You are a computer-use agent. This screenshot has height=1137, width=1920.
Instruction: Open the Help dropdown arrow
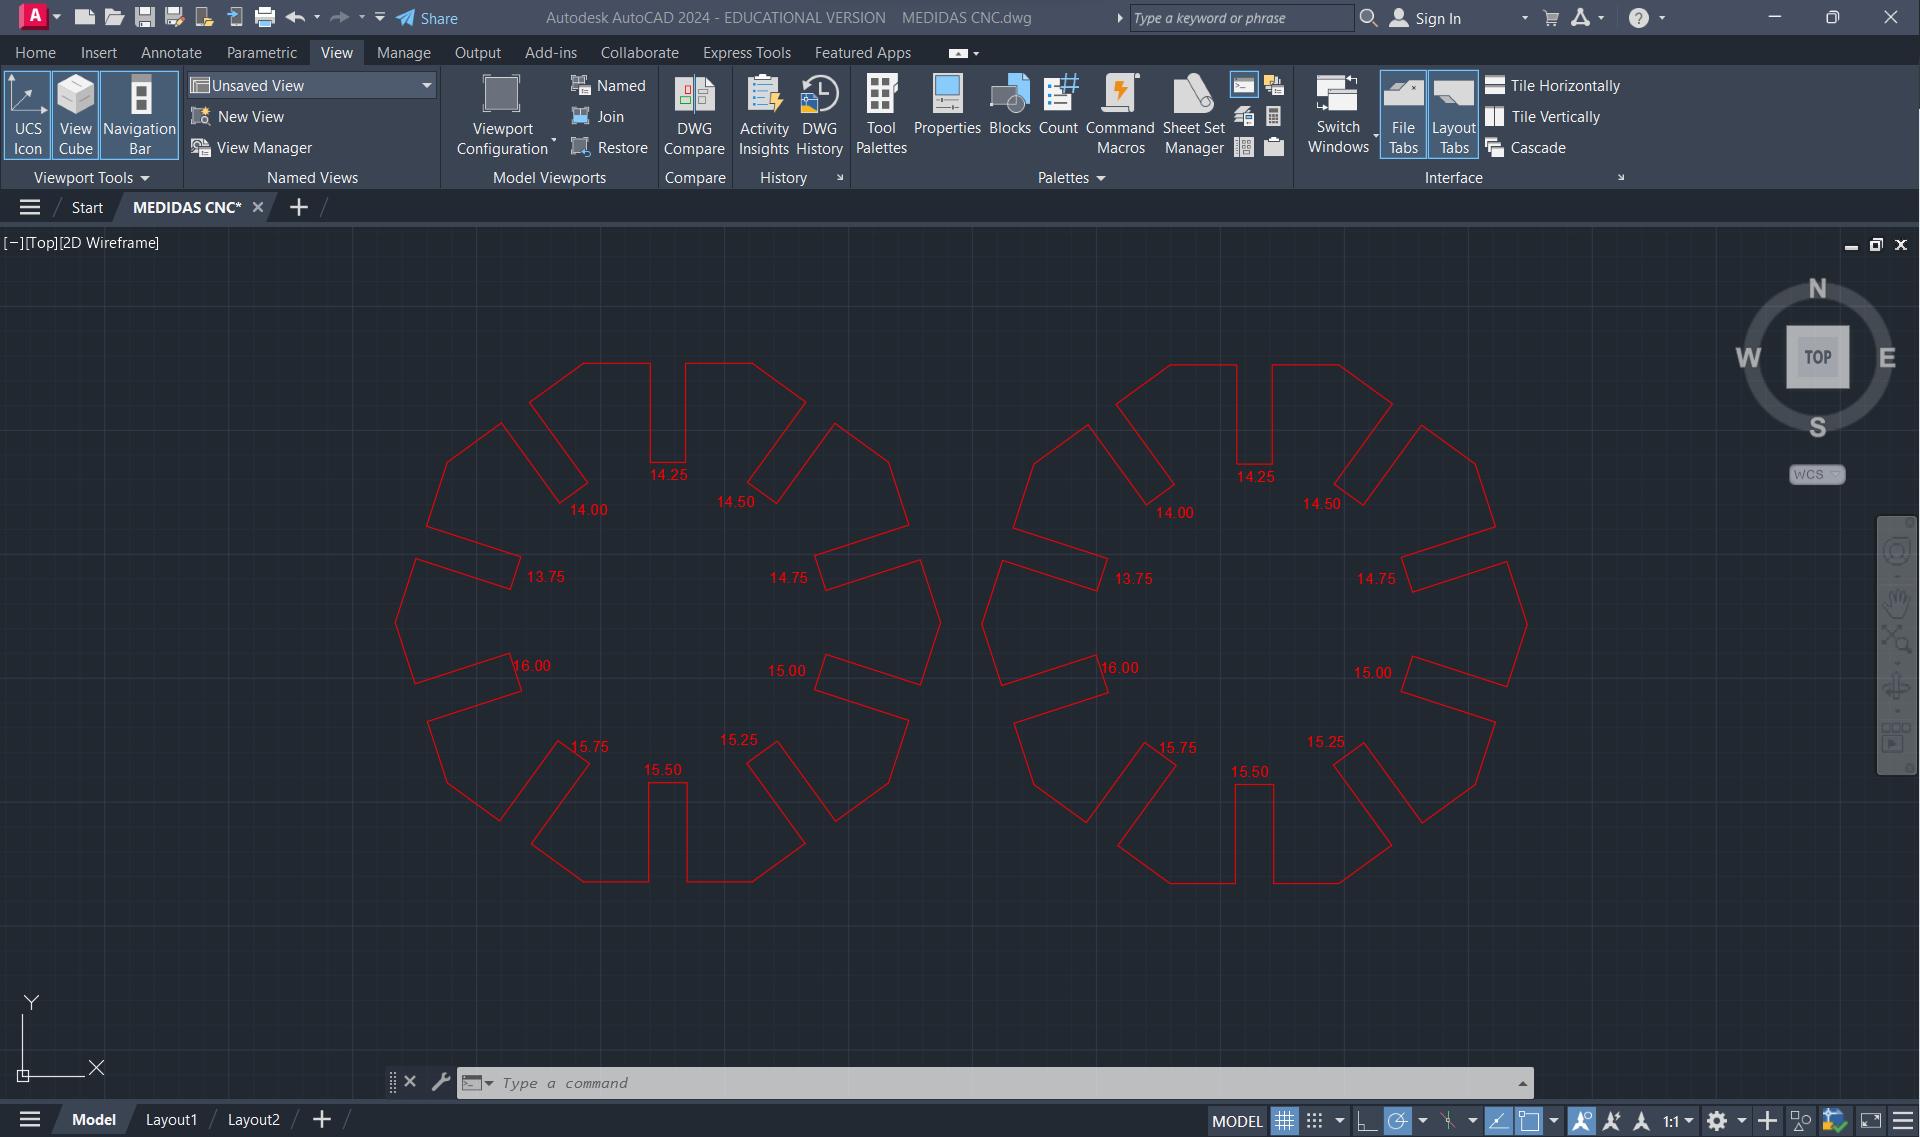1662,18
